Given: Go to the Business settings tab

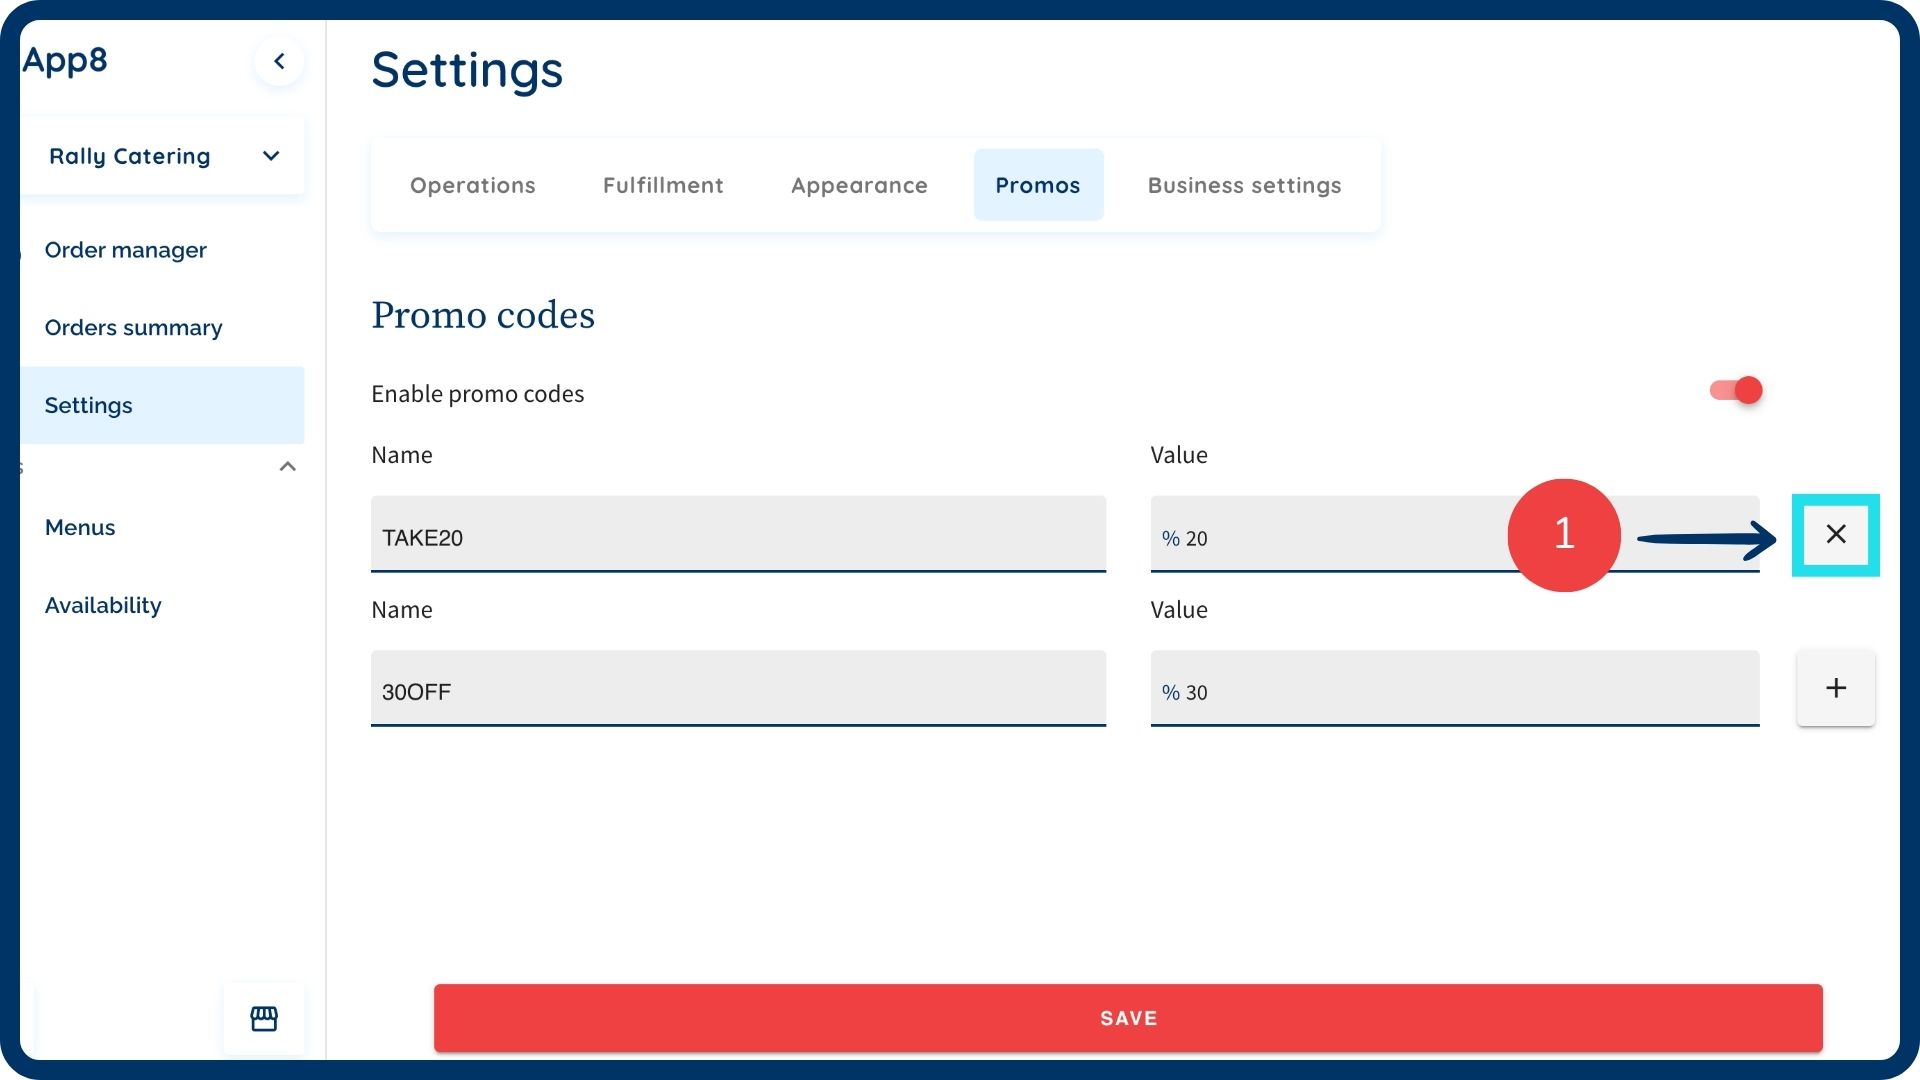Looking at the screenshot, I should tap(1244, 185).
